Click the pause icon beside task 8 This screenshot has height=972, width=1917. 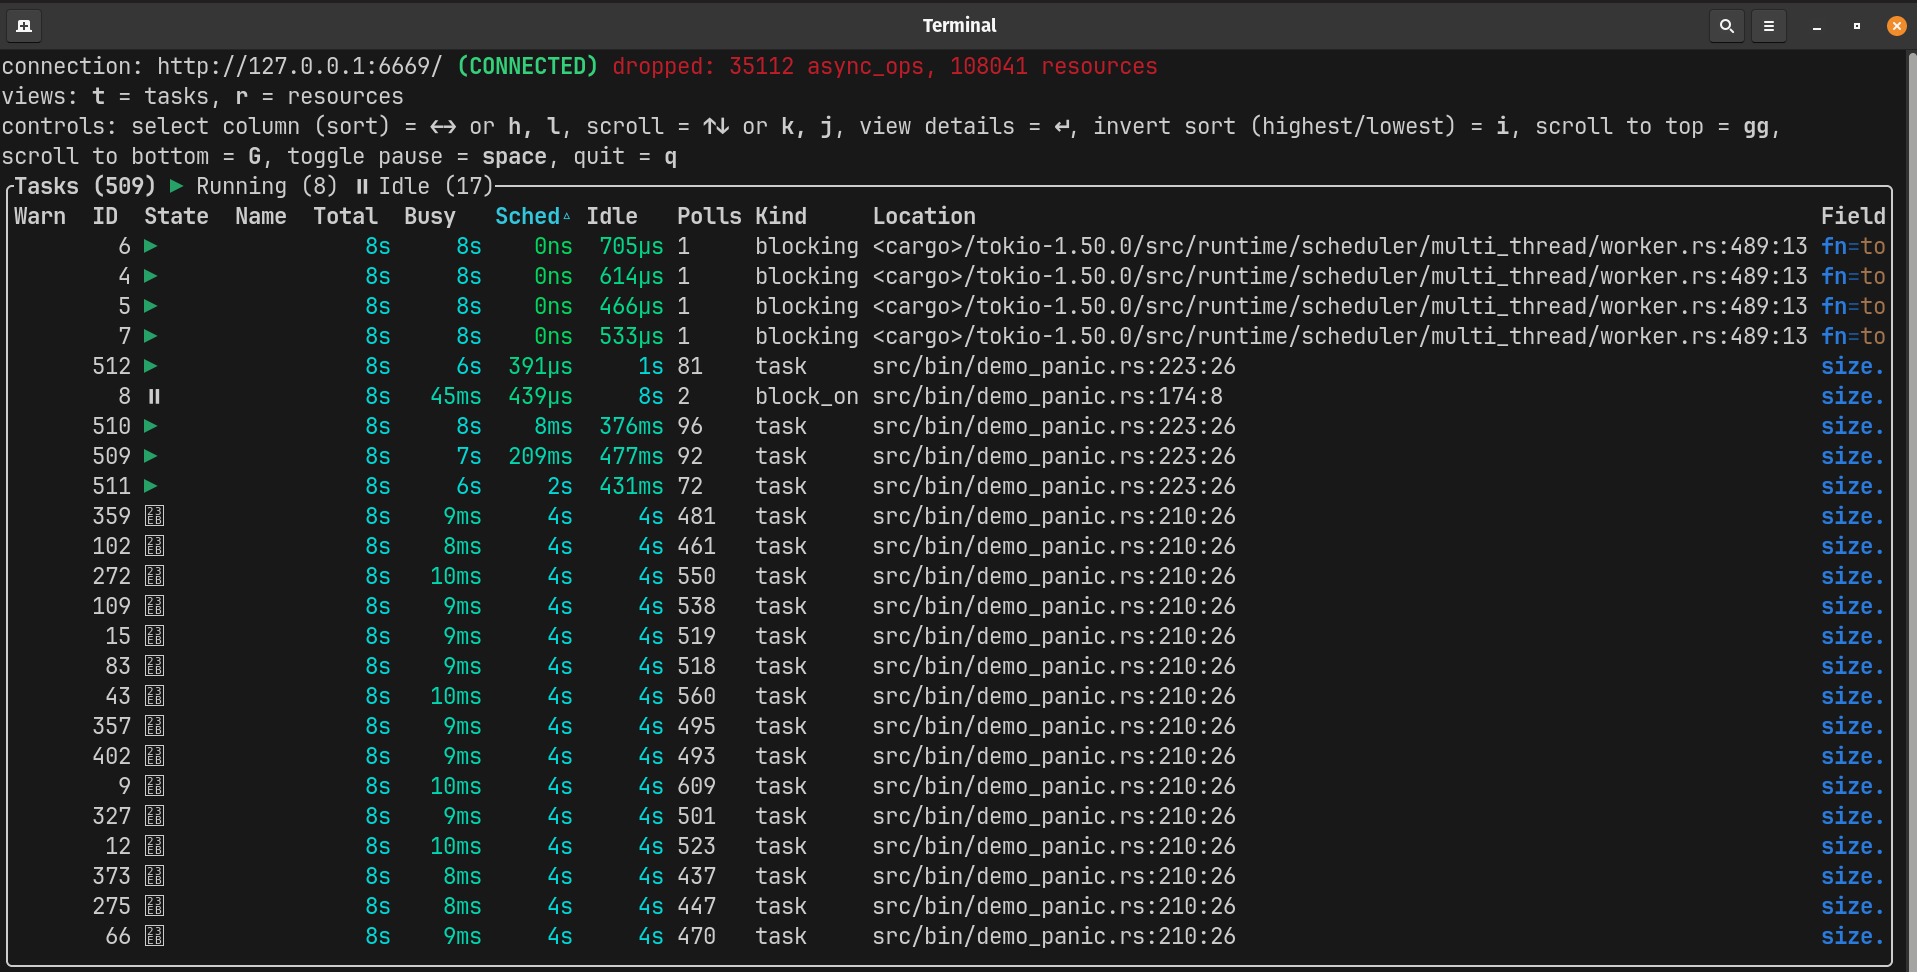click(x=153, y=396)
